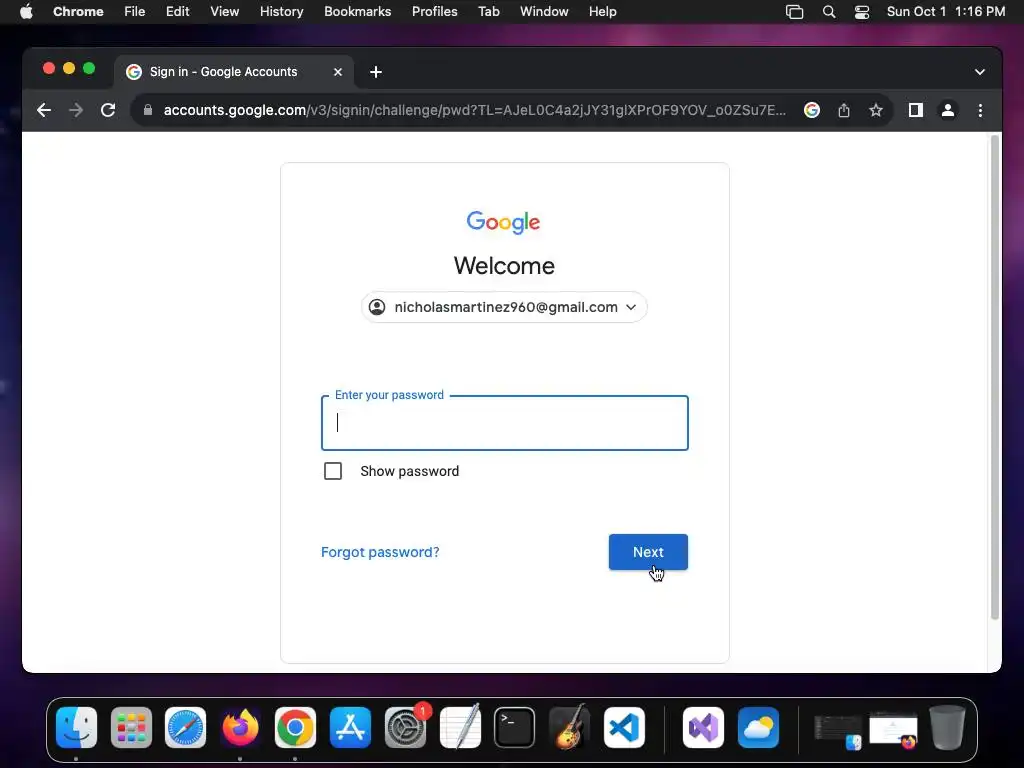Open the Chrome profile avatar button

(x=948, y=110)
